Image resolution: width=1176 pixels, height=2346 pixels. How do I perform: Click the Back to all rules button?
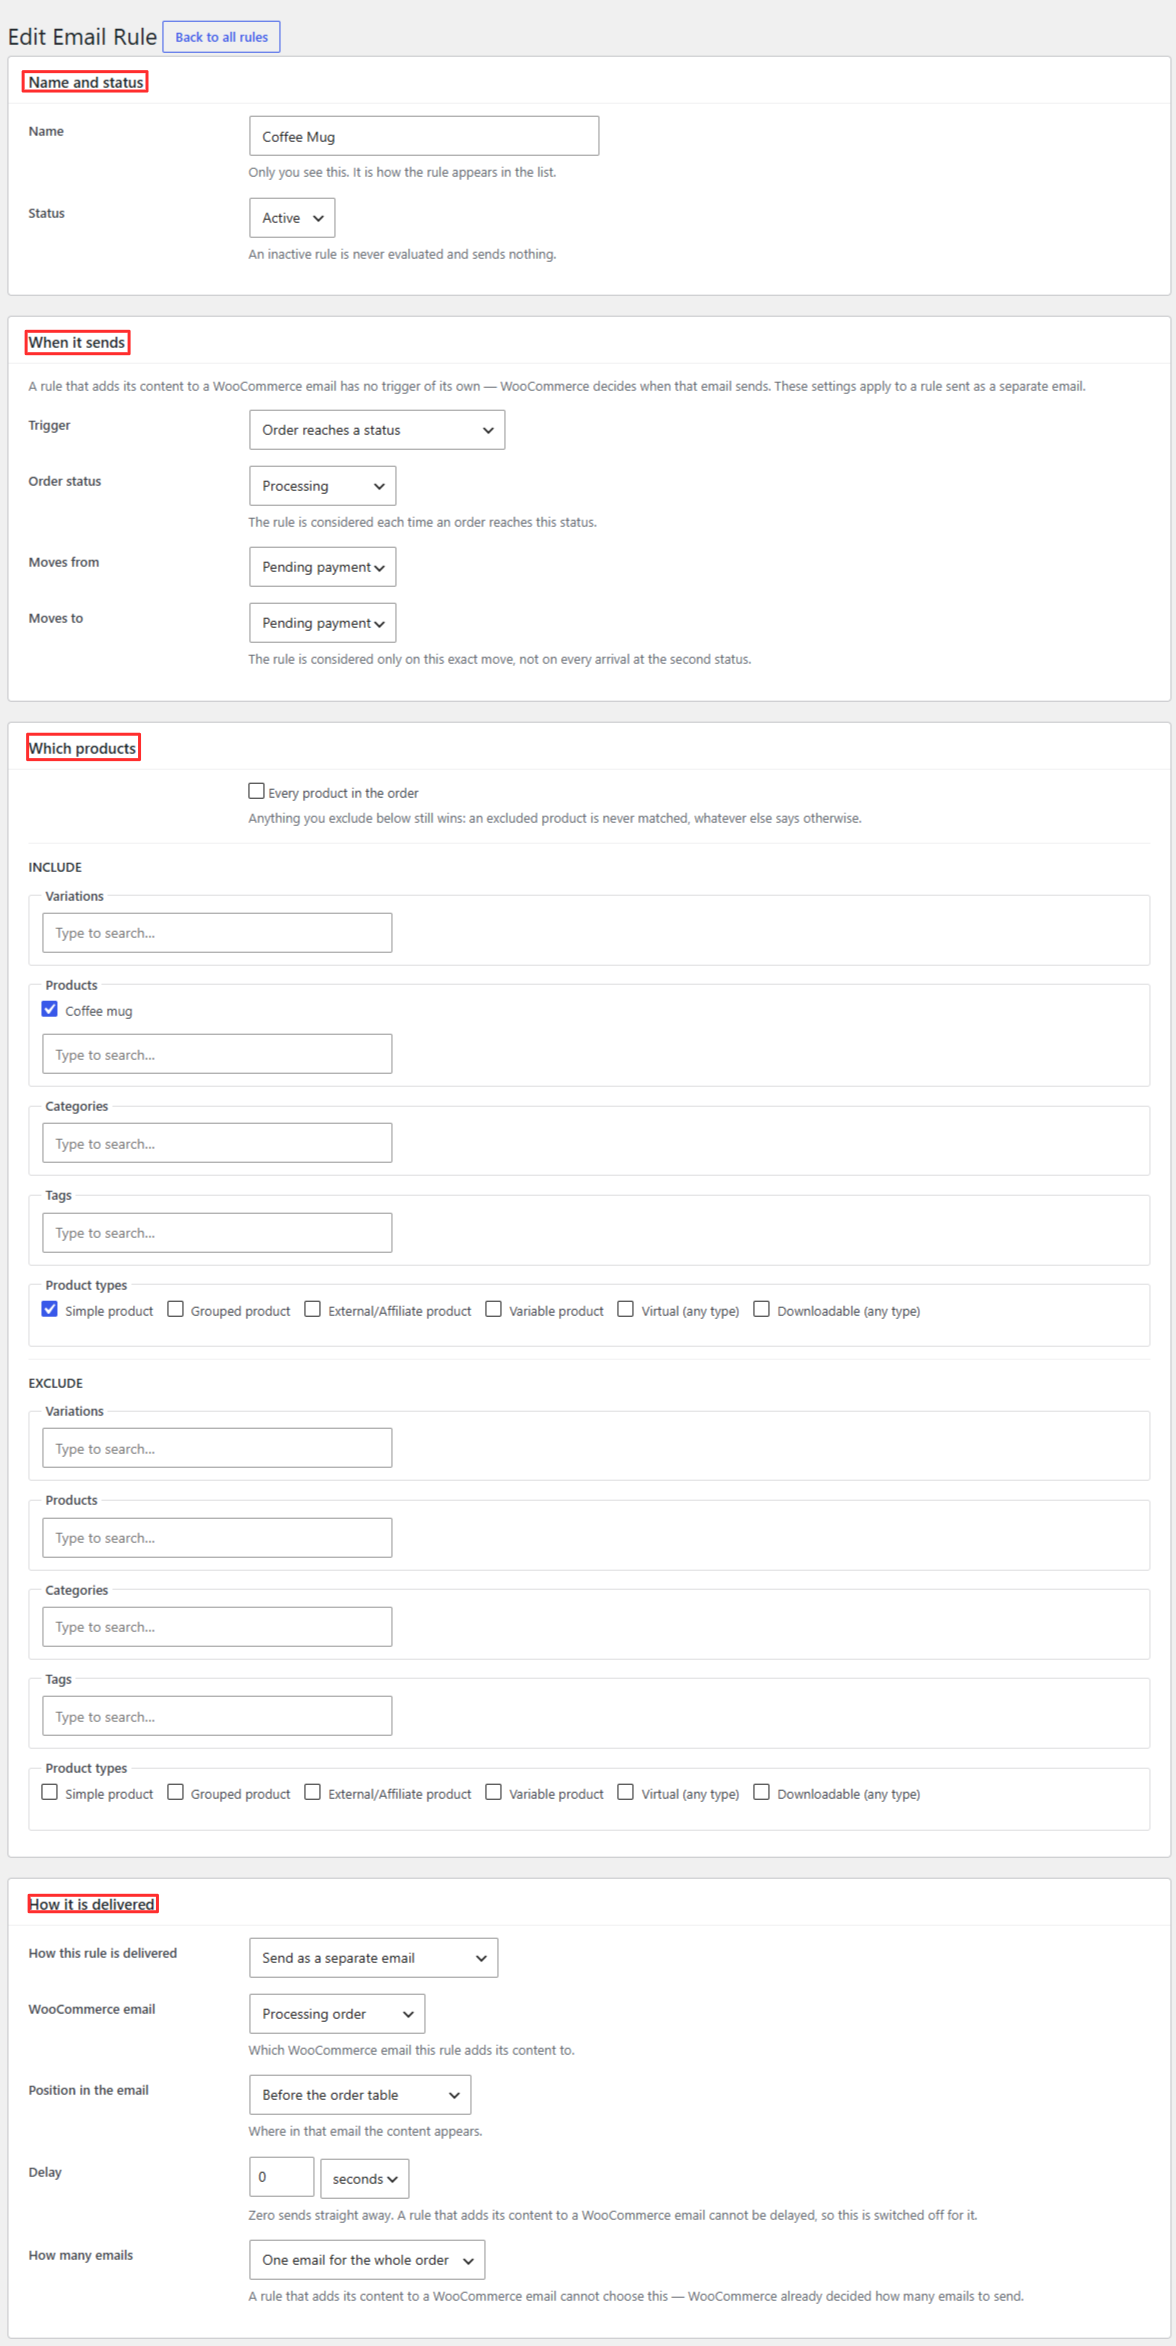pos(221,37)
